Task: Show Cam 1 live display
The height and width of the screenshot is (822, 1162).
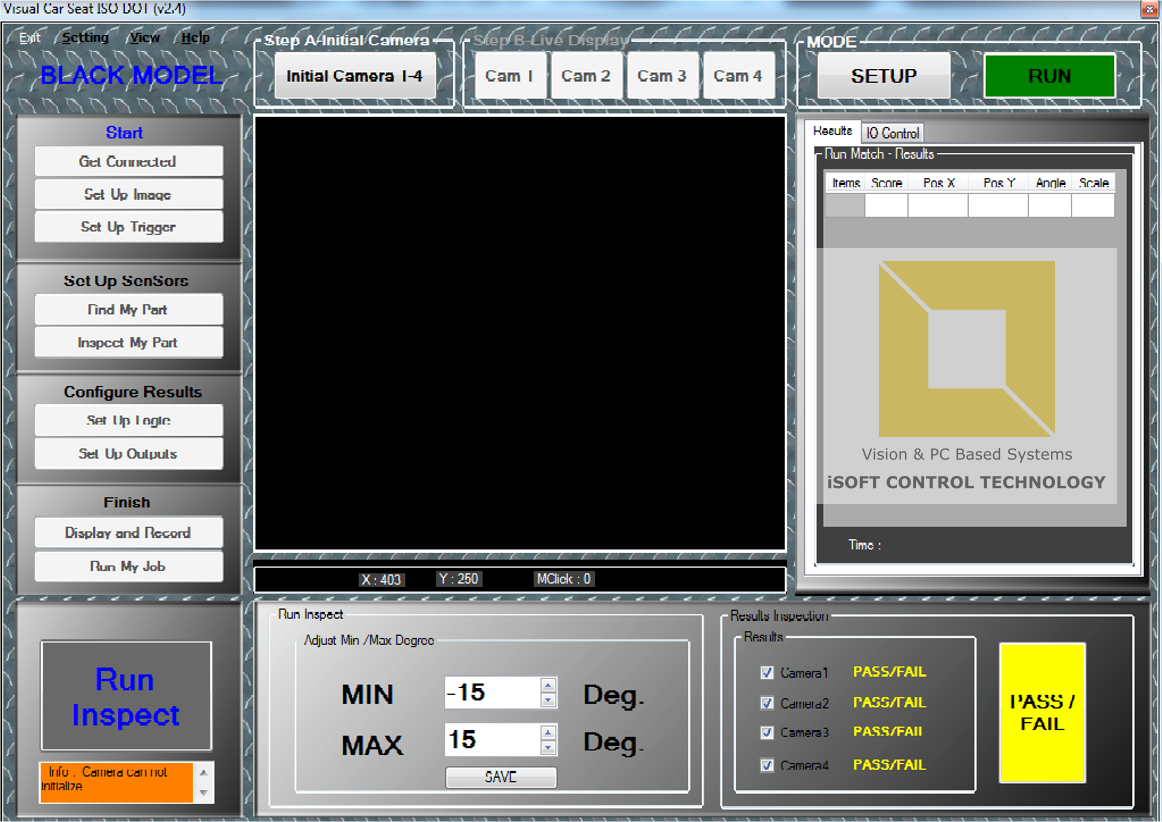Action: (x=510, y=75)
